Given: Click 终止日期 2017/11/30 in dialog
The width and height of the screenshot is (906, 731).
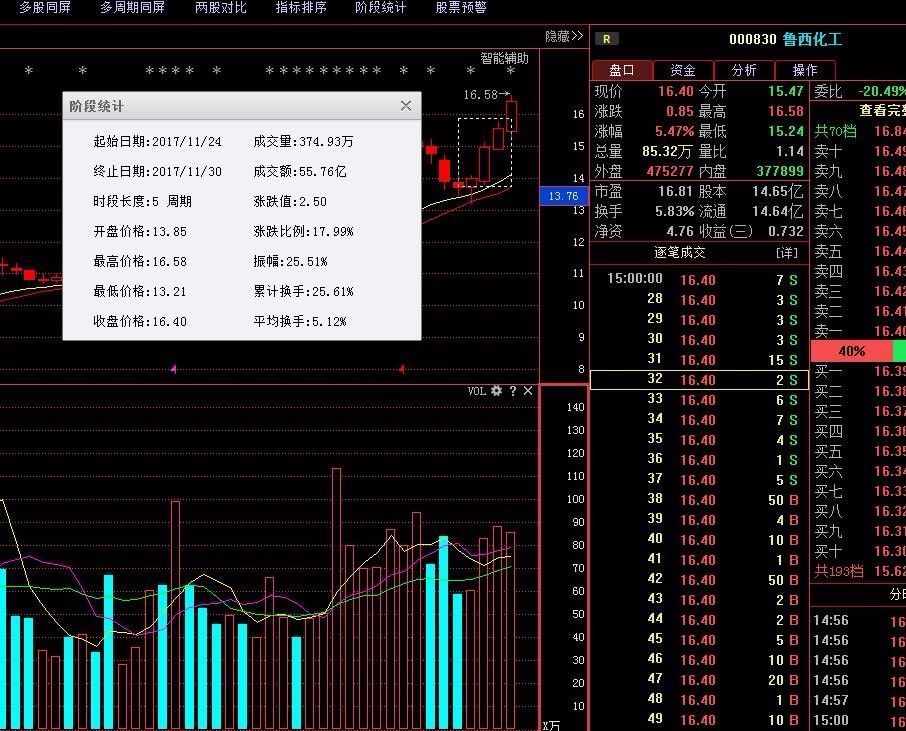Looking at the screenshot, I should click(x=157, y=172).
